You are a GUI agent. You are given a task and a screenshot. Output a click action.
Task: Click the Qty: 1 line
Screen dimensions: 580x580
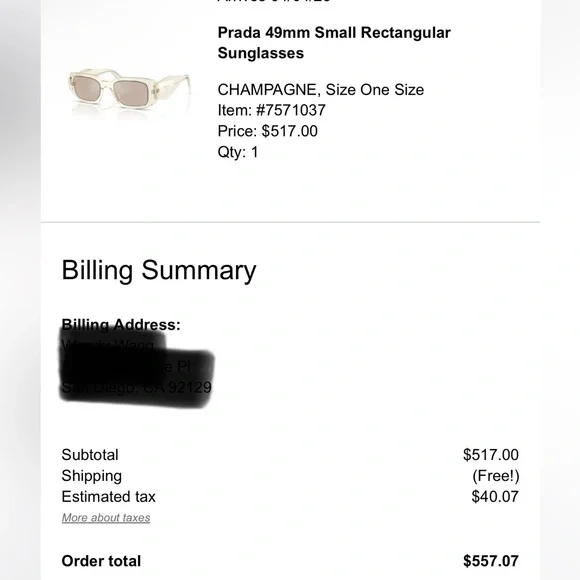pyautogui.click(x=238, y=152)
